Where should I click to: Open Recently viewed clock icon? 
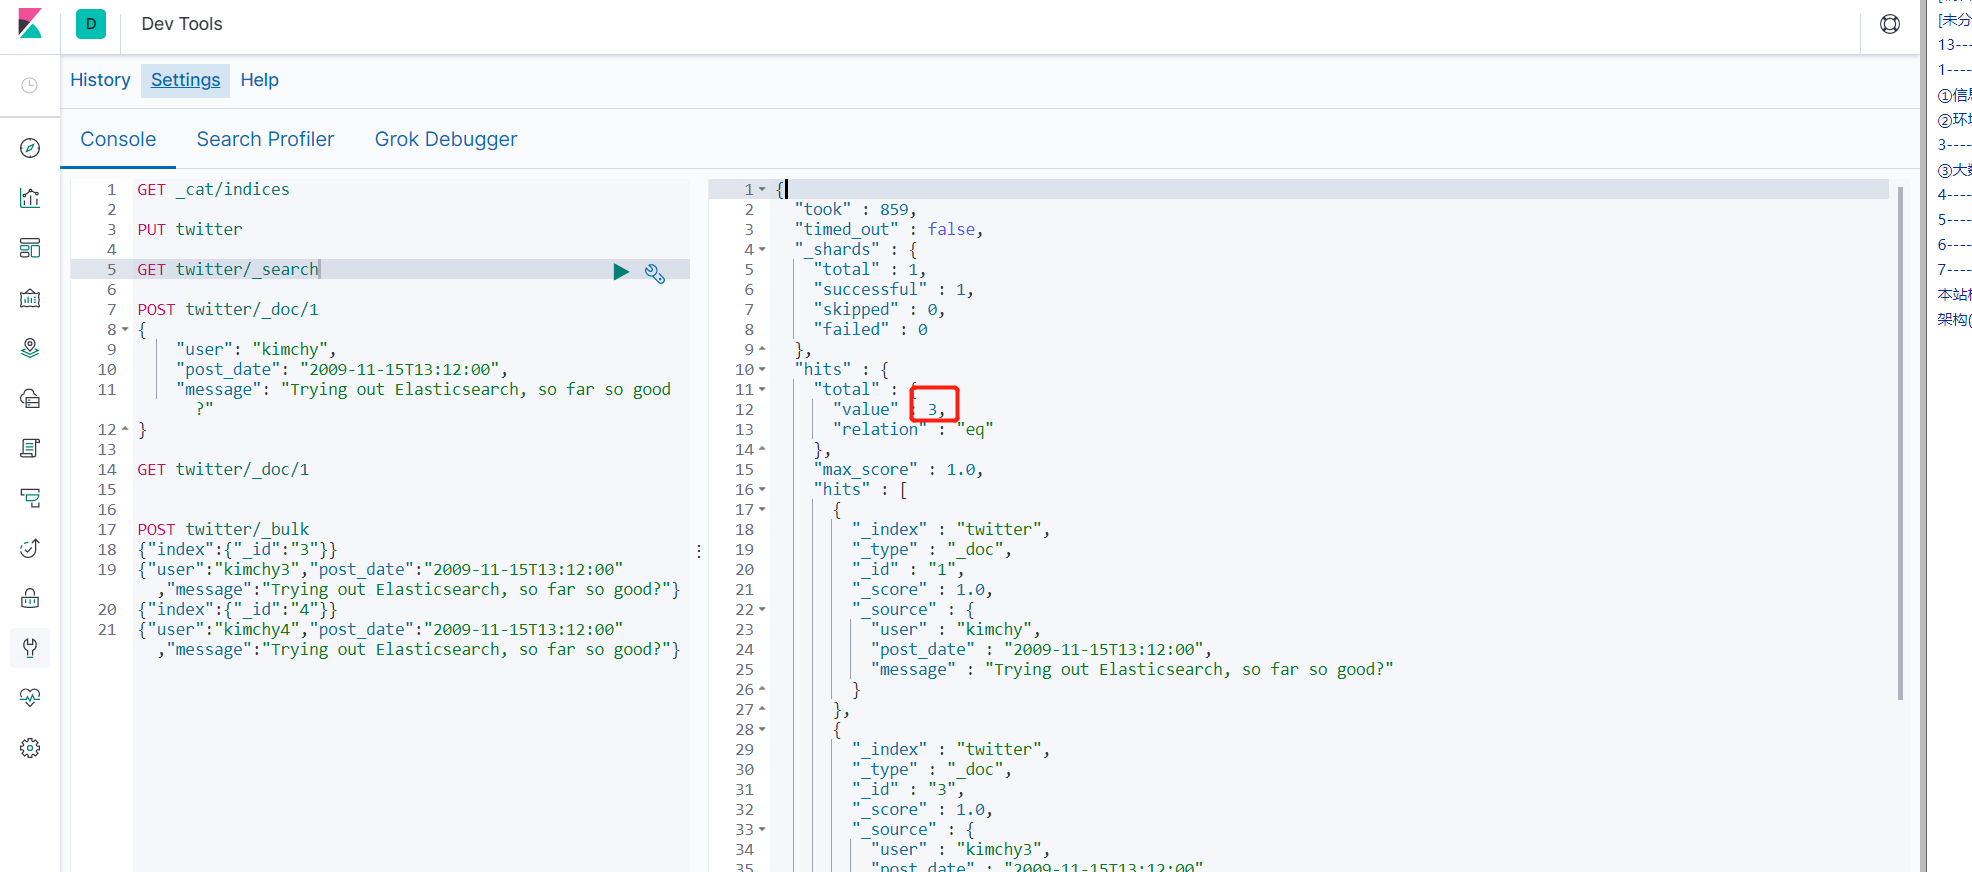coord(30,86)
